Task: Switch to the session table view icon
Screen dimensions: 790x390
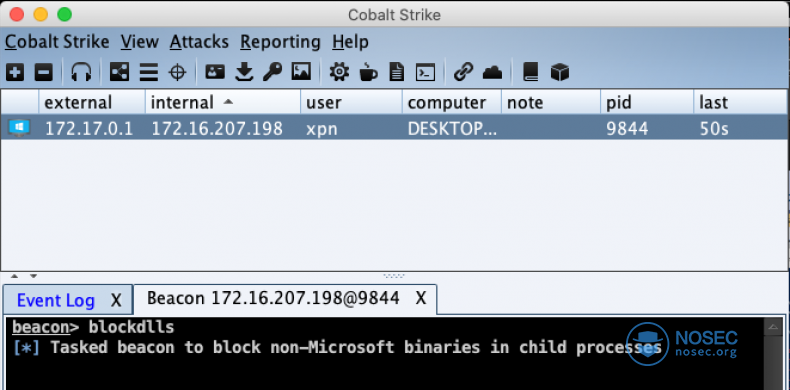Action: [149, 72]
